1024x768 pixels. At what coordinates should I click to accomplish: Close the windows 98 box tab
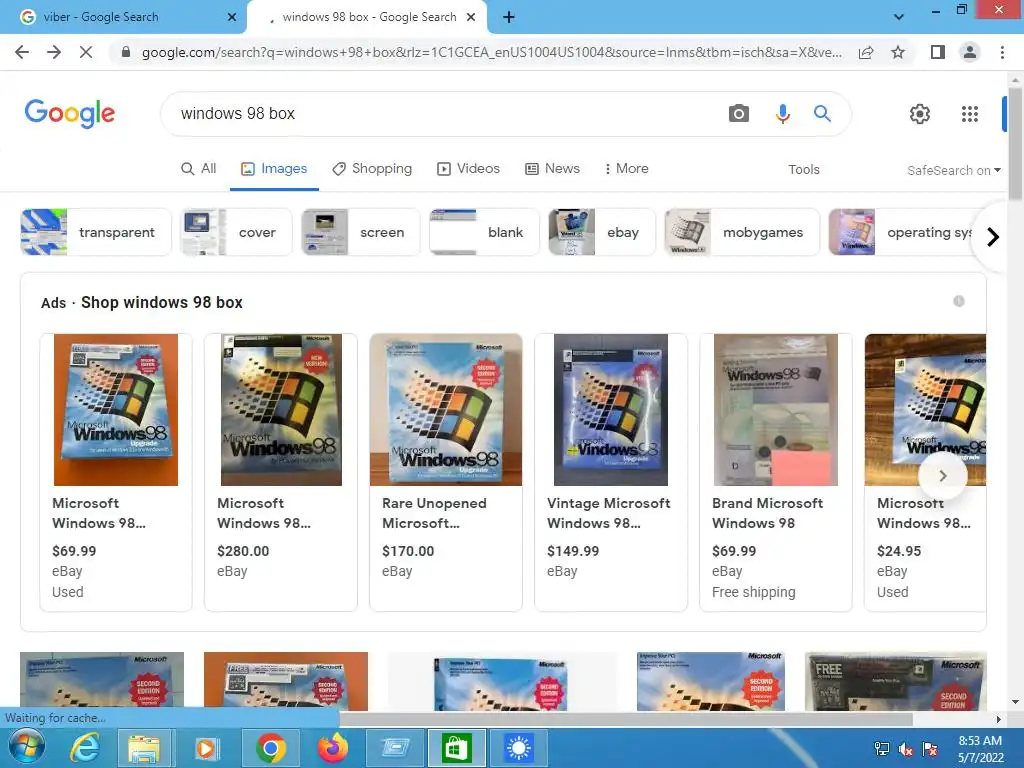pos(471,17)
